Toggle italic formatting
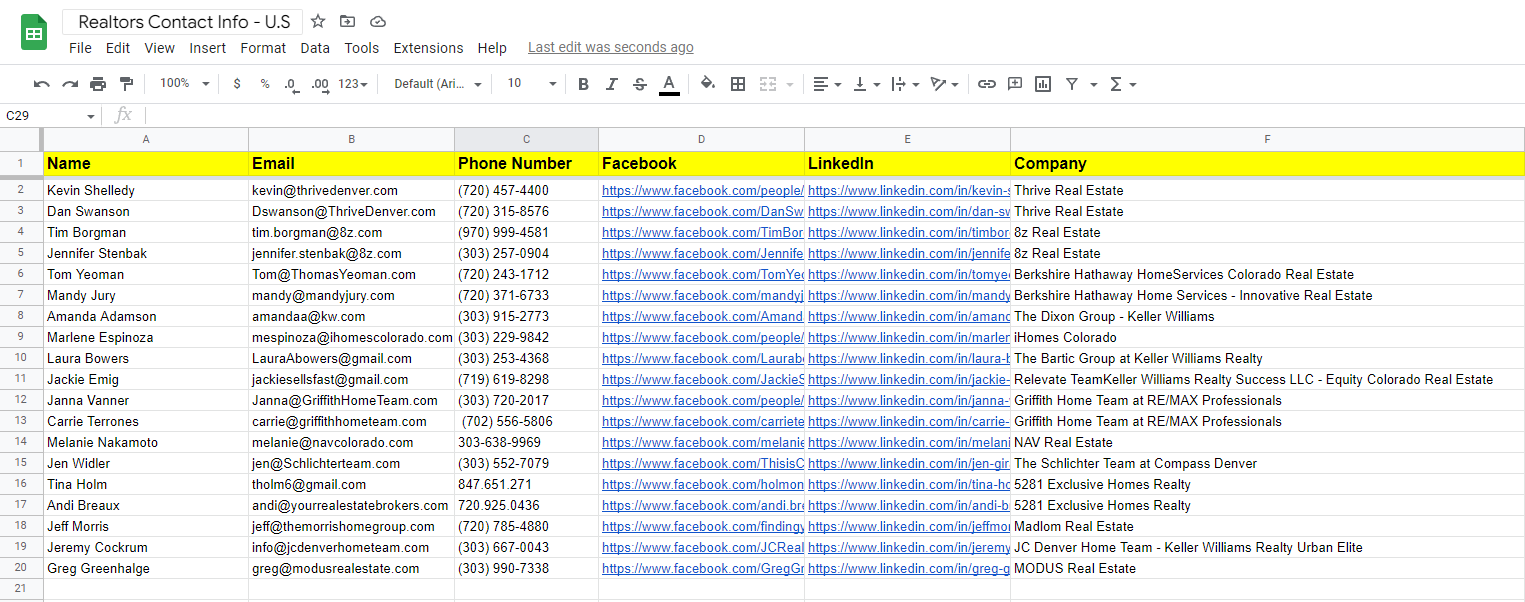Viewport: 1525px width, 602px height. coord(612,84)
